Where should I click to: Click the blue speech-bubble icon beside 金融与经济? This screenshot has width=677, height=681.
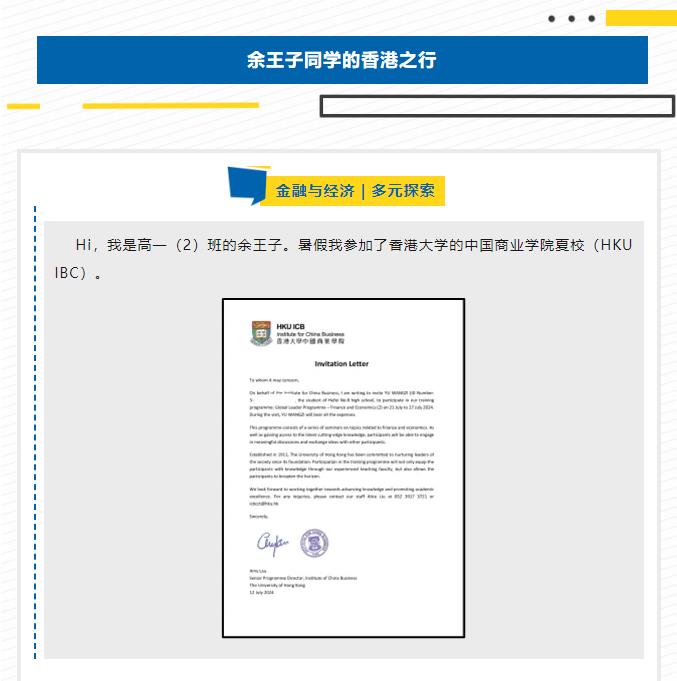coord(248,185)
